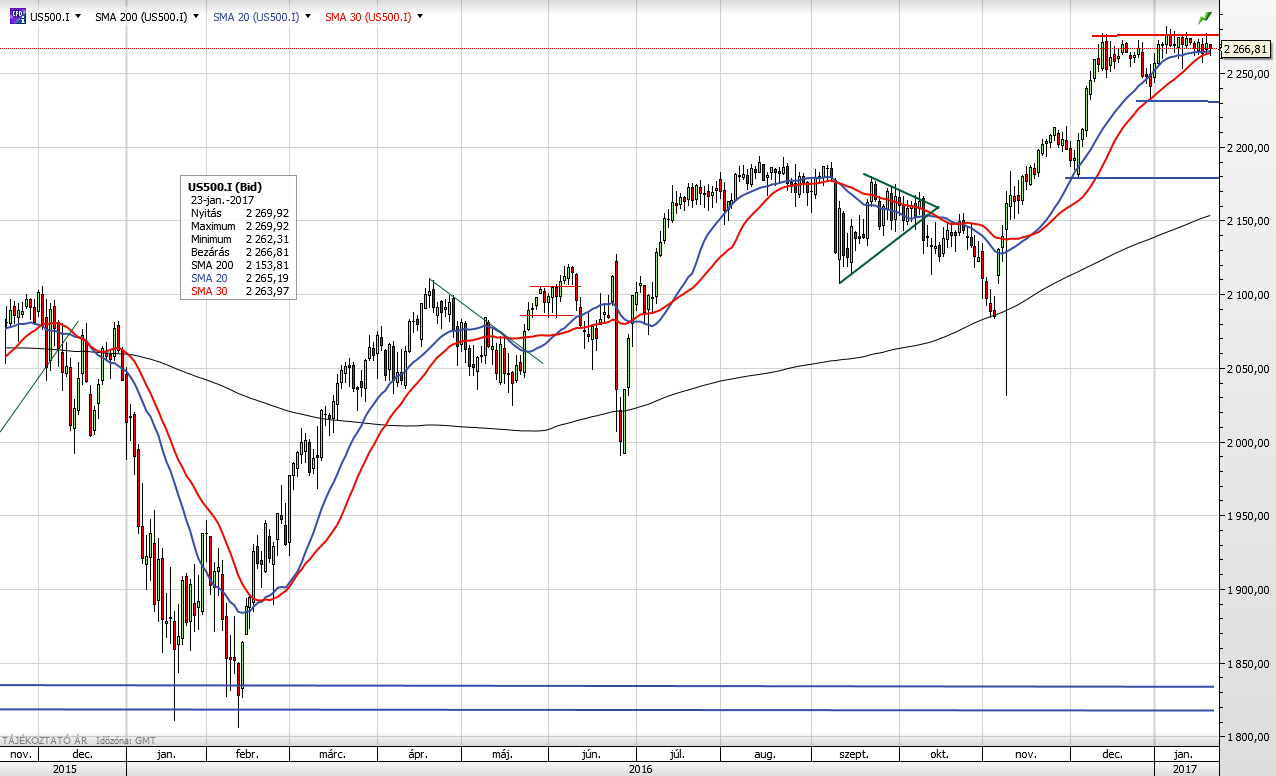The width and height of the screenshot is (1276, 776).
Task: Click the 1 850,00 price axis label
Action: pyautogui.click(x=1246, y=664)
